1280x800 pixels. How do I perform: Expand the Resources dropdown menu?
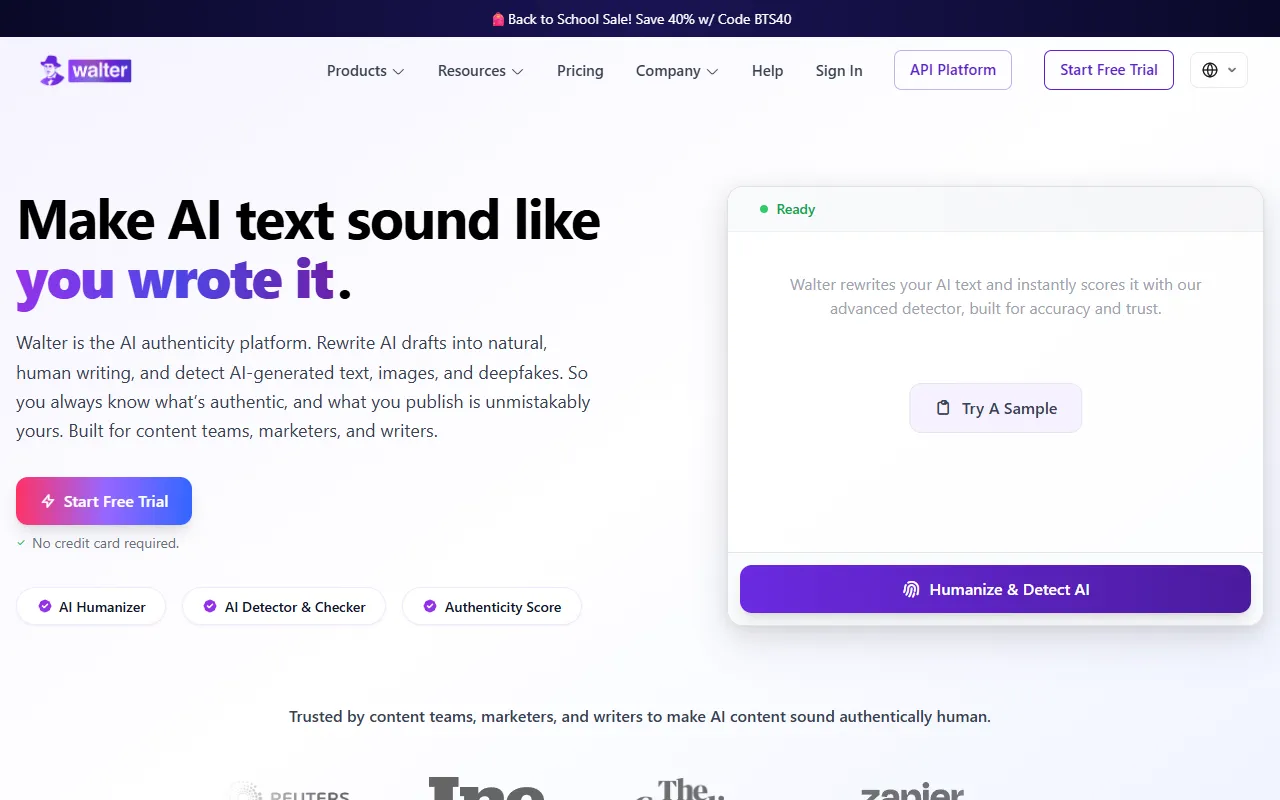[480, 71]
